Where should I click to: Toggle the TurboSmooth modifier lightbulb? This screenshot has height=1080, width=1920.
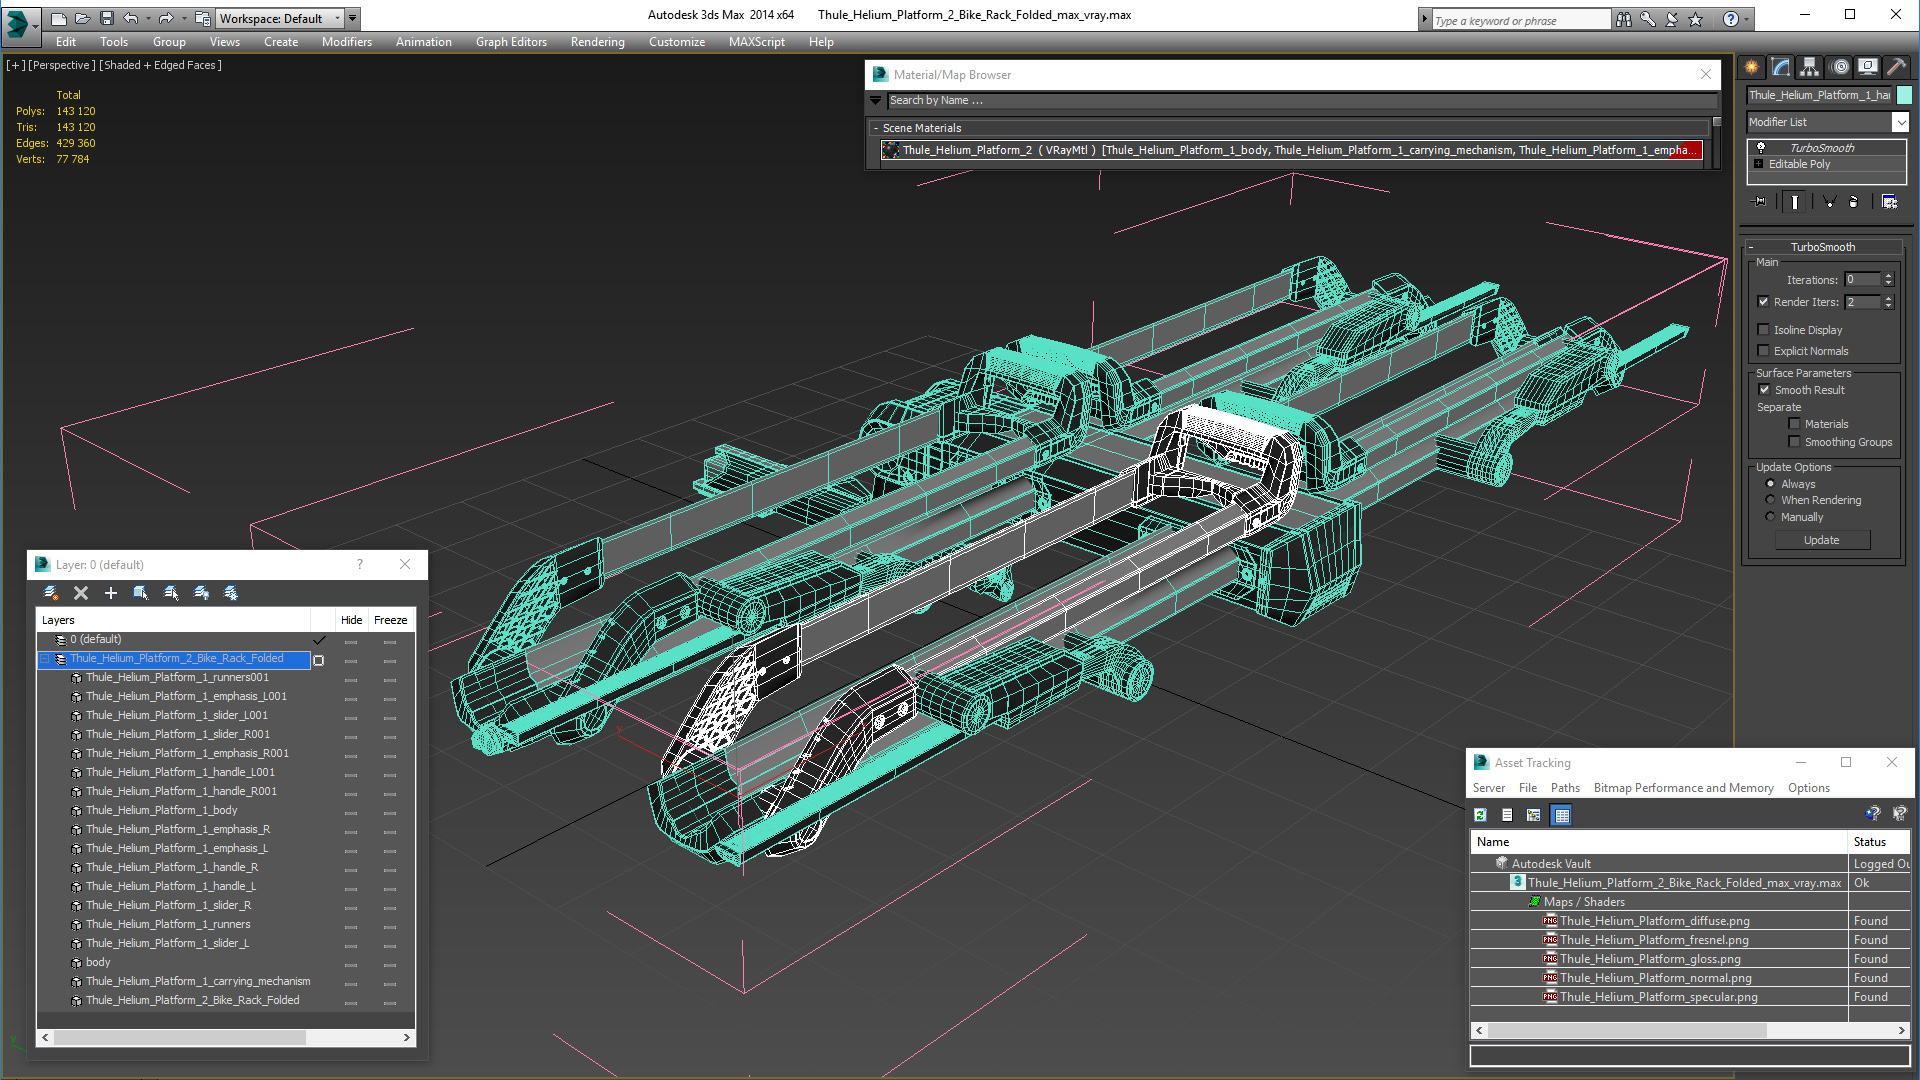[1761, 147]
